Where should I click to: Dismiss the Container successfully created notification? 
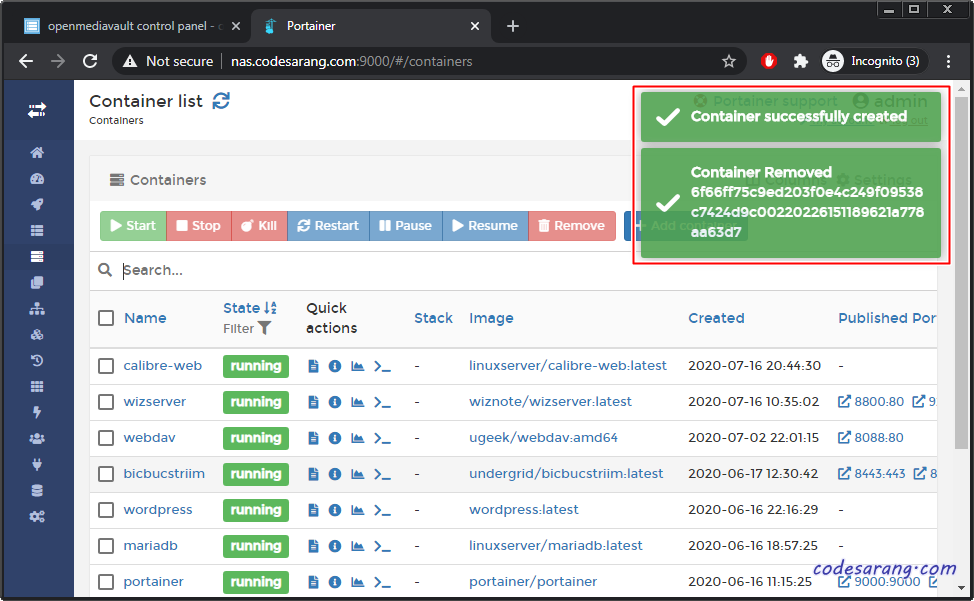click(x=791, y=117)
